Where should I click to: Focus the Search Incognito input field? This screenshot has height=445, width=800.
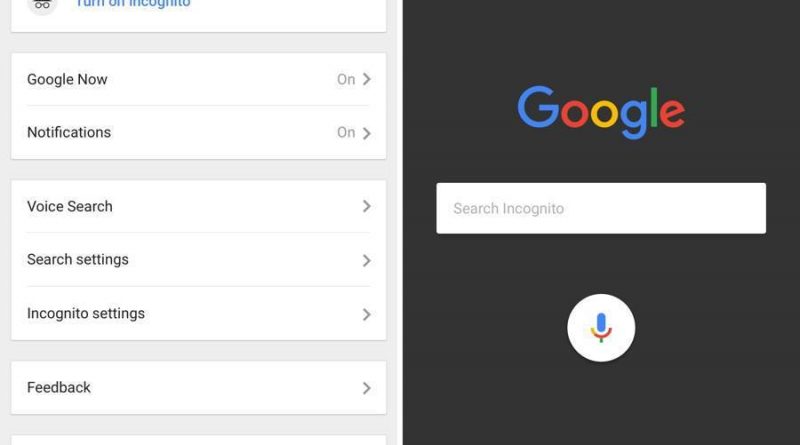pos(601,208)
